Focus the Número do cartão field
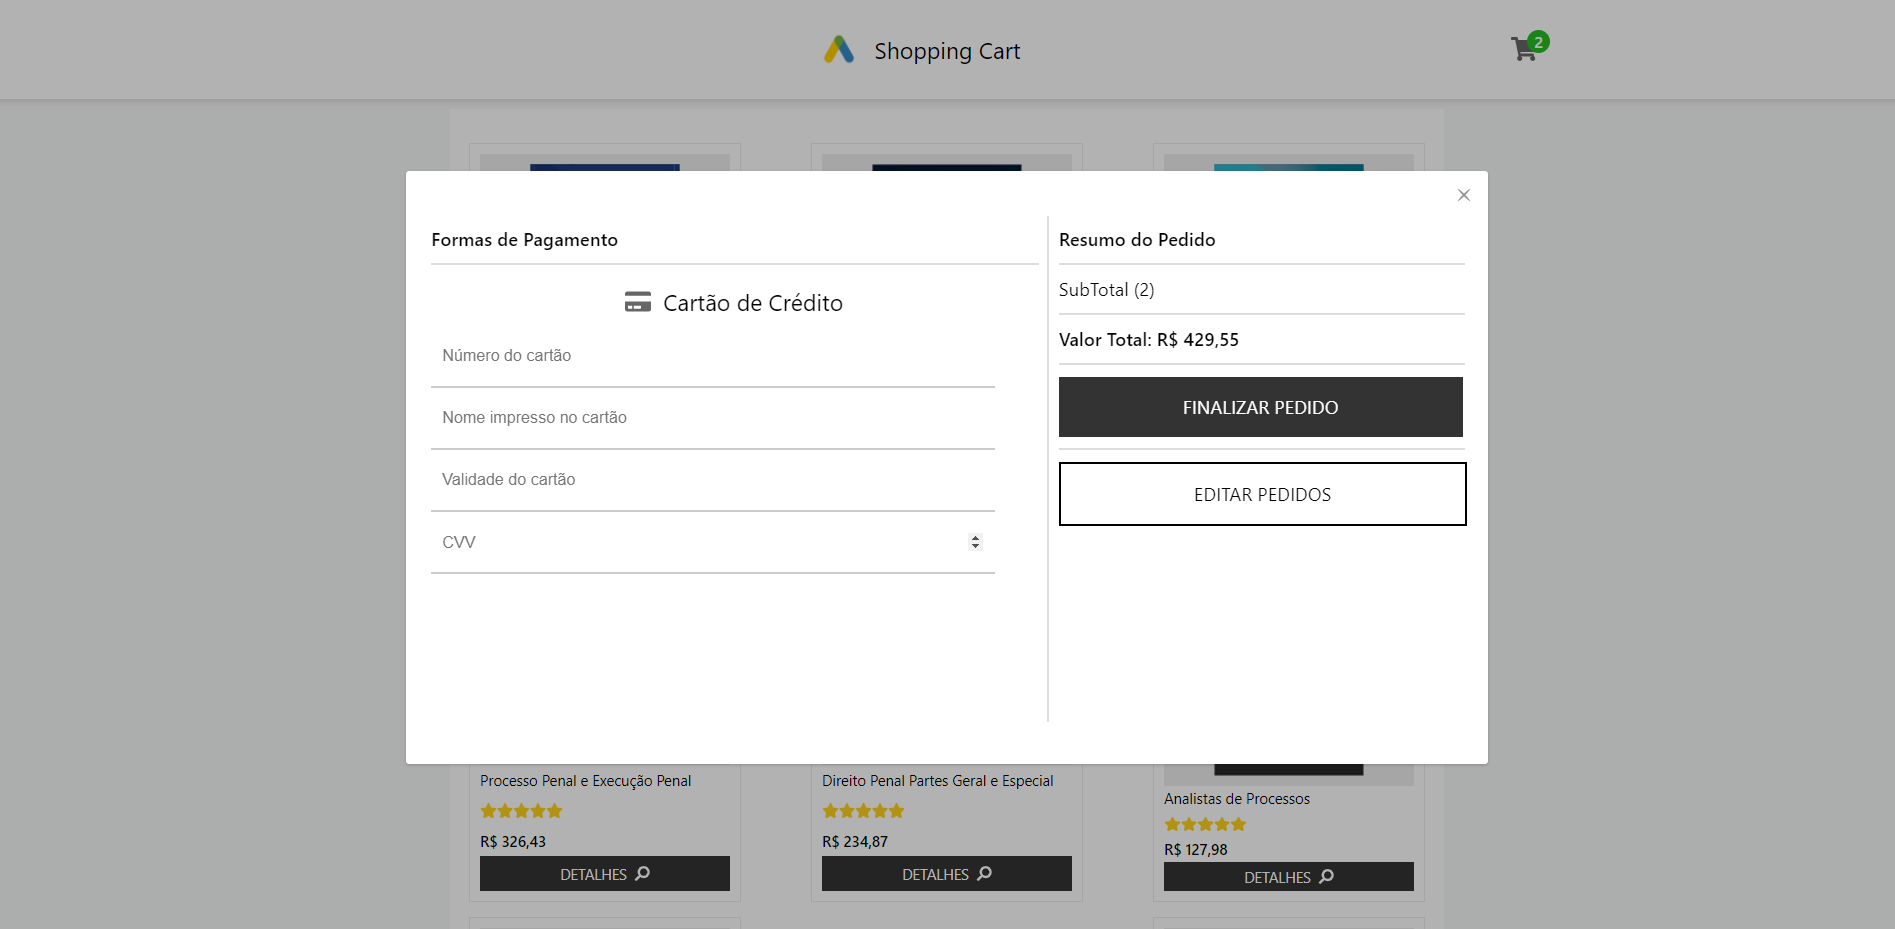The image size is (1895, 929). click(x=713, y=356)
